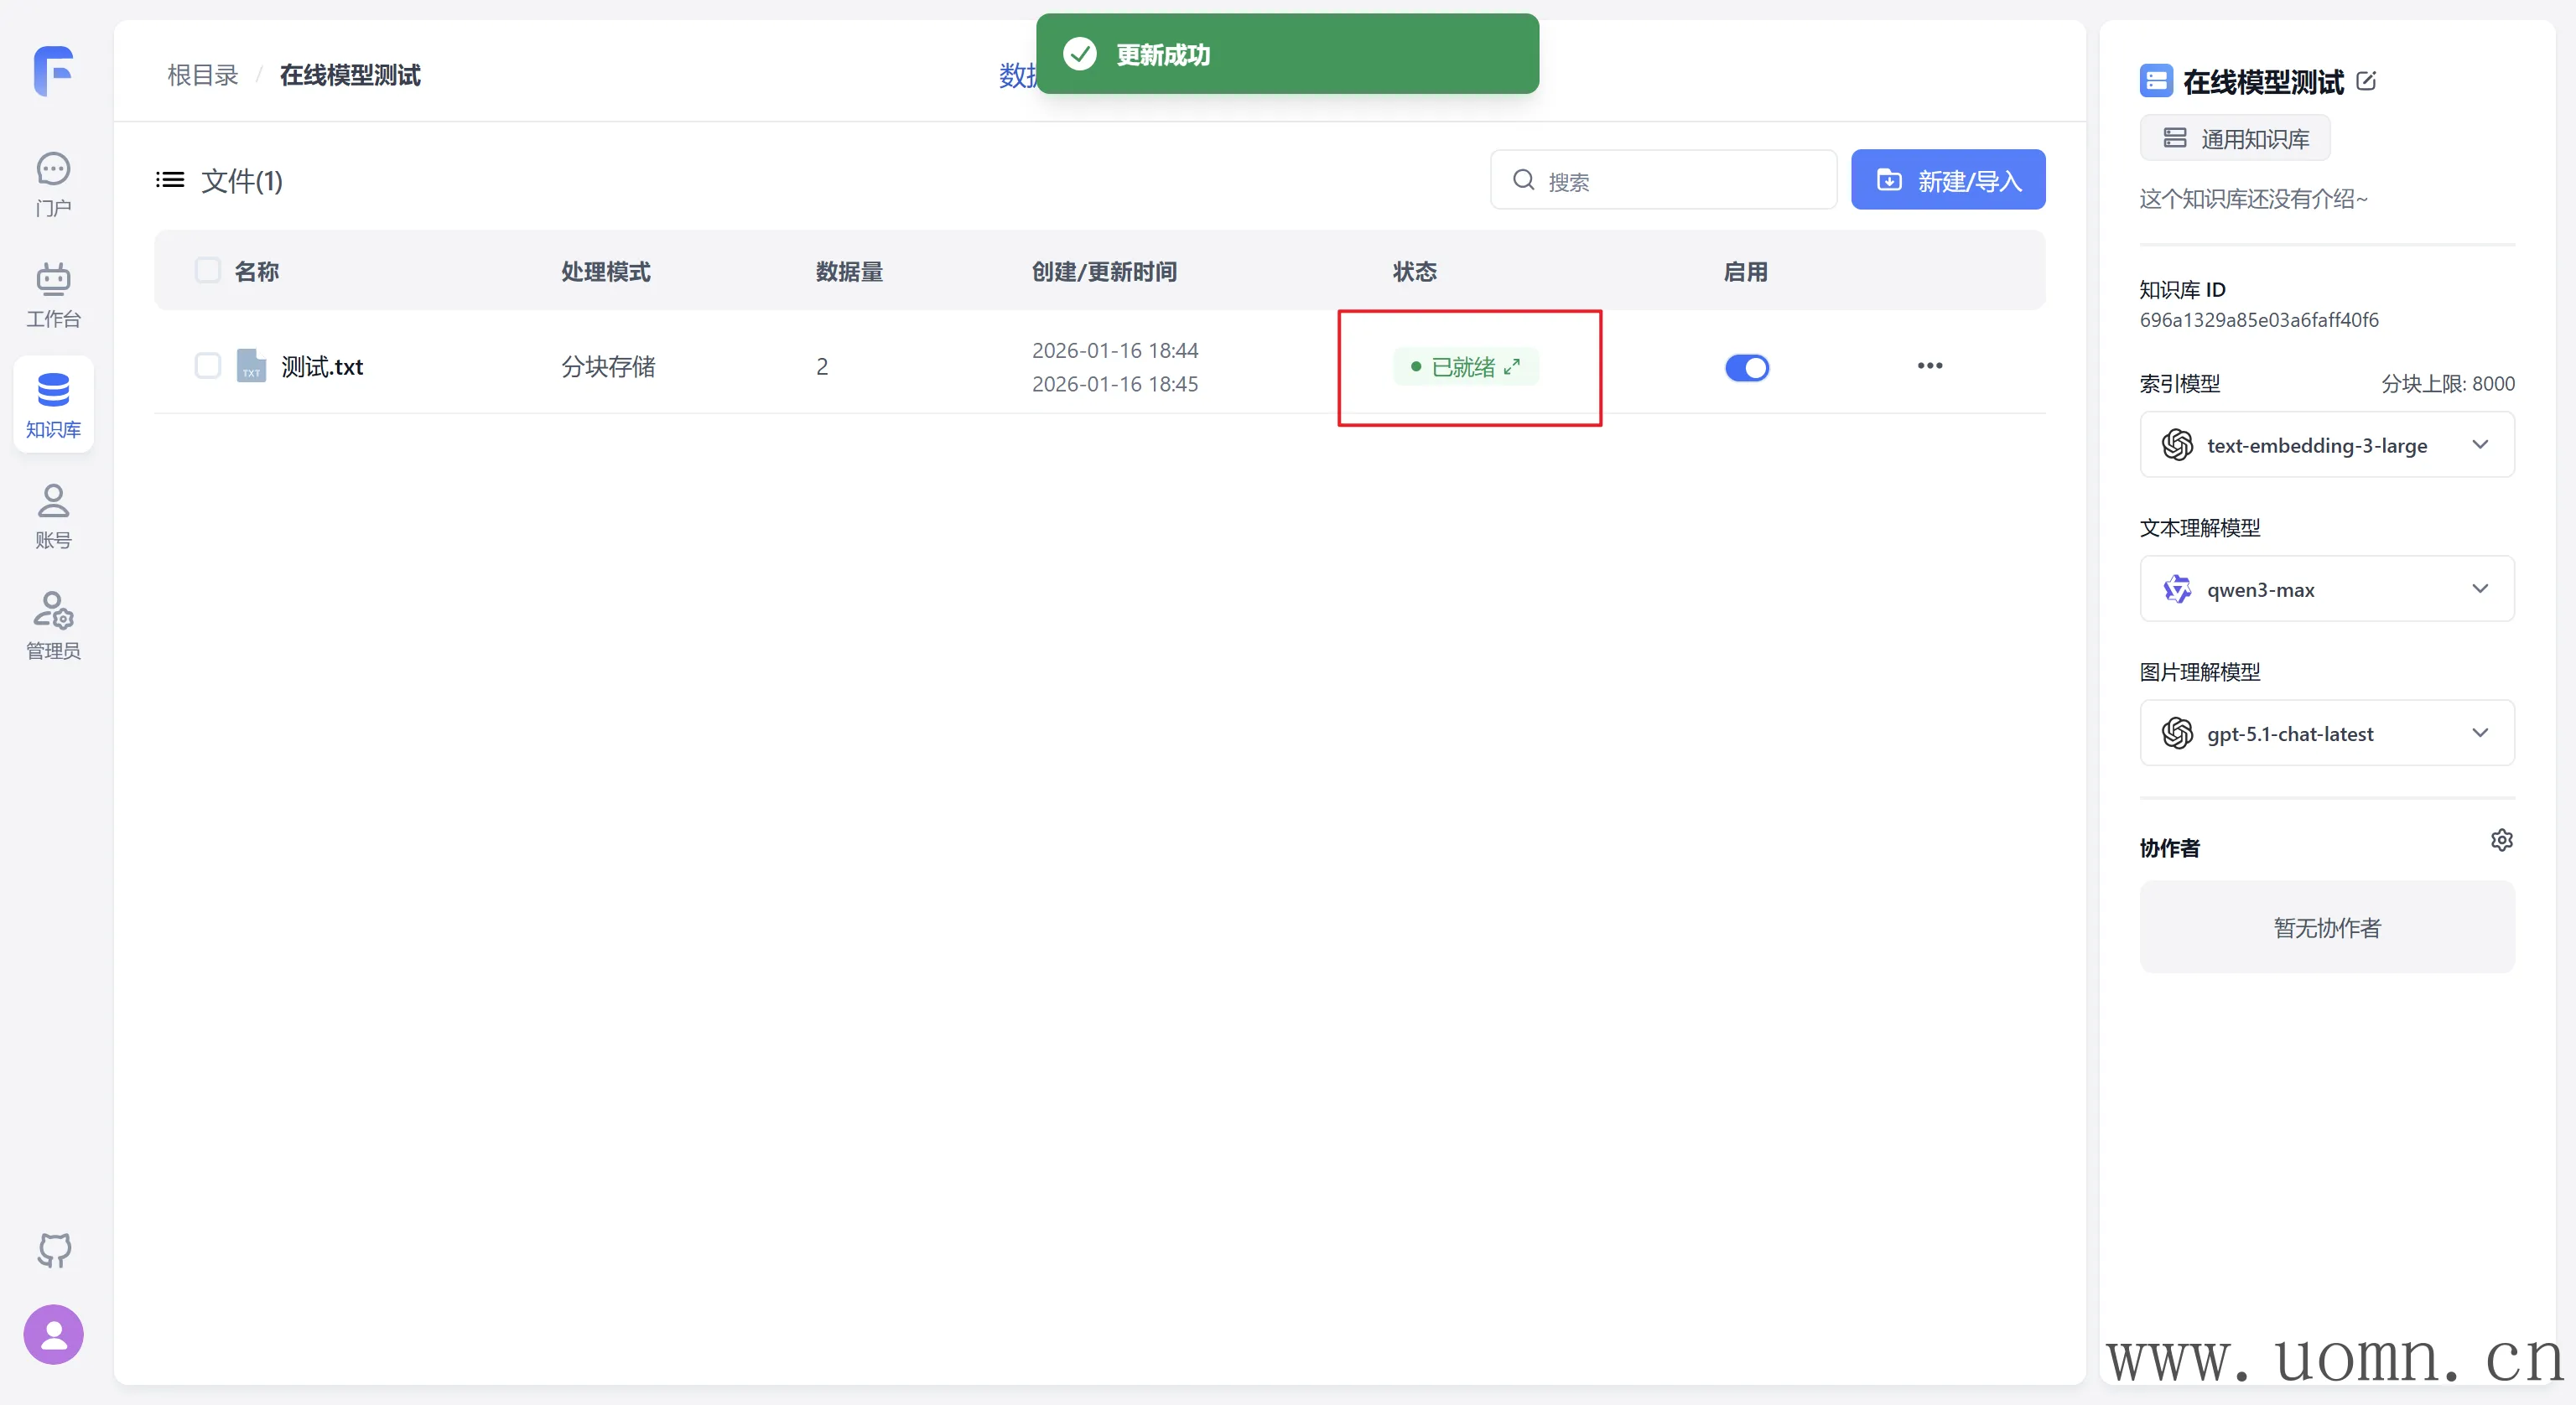The width and height of the screenshot is (2576, 1405).
Task: Edit knowledge base name pencil icon
Action: click(2366, 82)
